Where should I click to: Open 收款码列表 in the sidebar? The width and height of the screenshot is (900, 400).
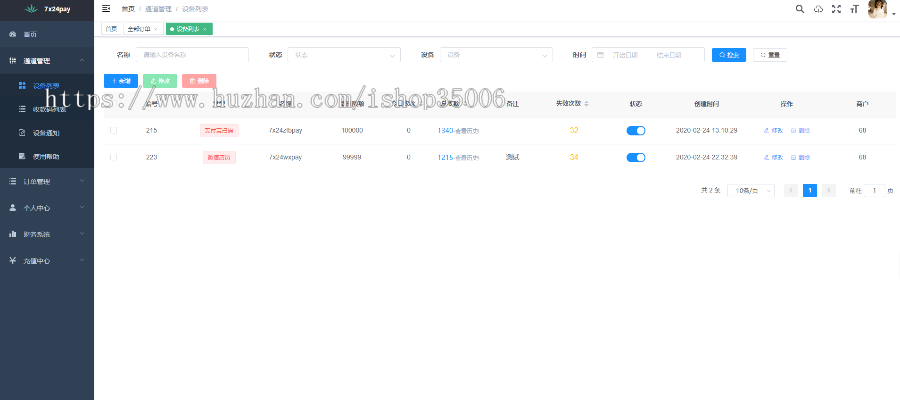[x=47, y=109]
